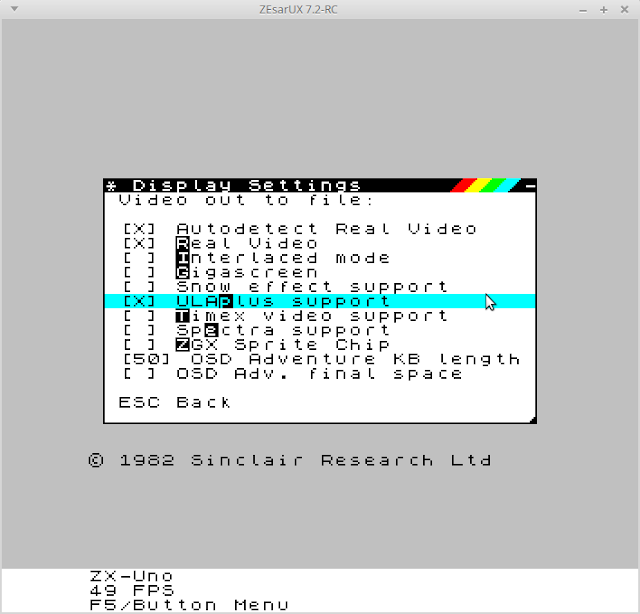Click F5/Button Menu footer text

click(189, 605)
